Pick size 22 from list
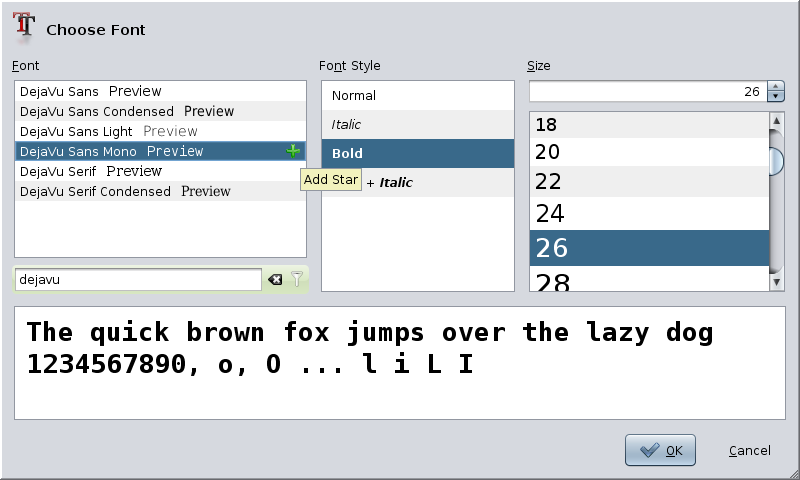 pos(649,182)
